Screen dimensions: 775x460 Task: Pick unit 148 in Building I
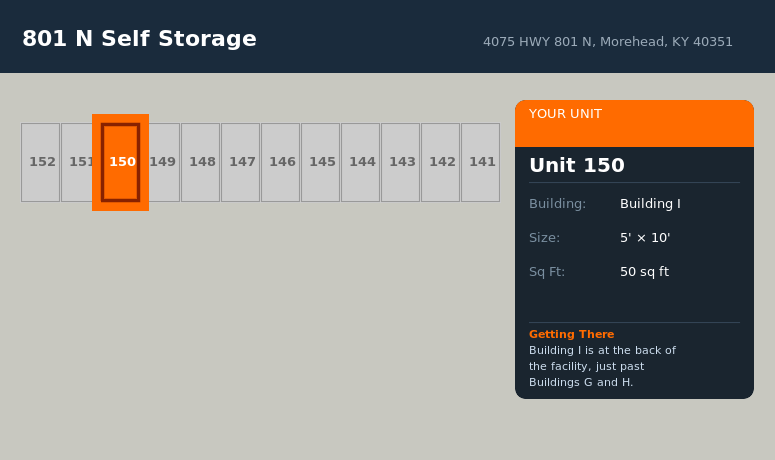coord(201,162)
